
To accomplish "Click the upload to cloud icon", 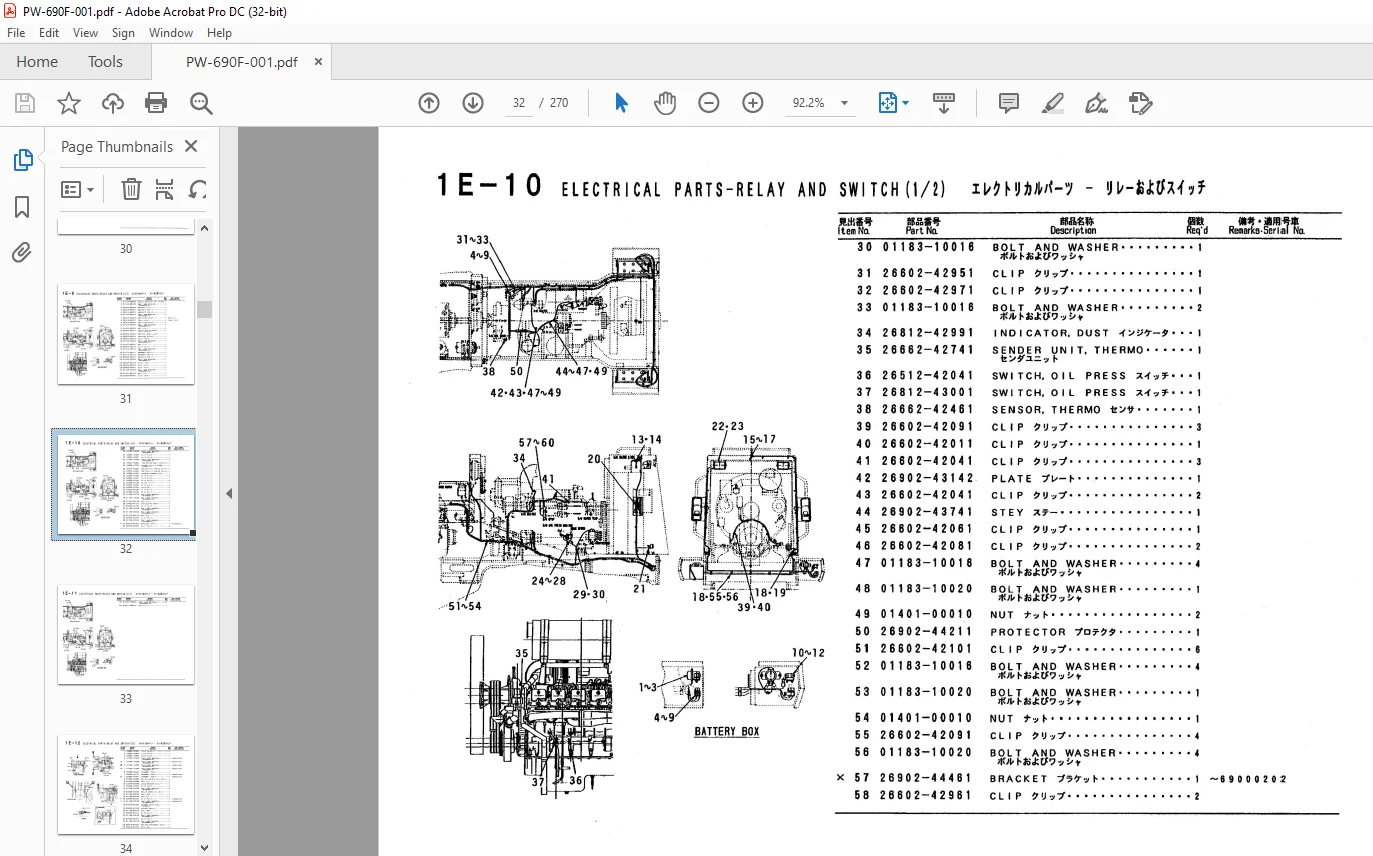I will 113,103.
